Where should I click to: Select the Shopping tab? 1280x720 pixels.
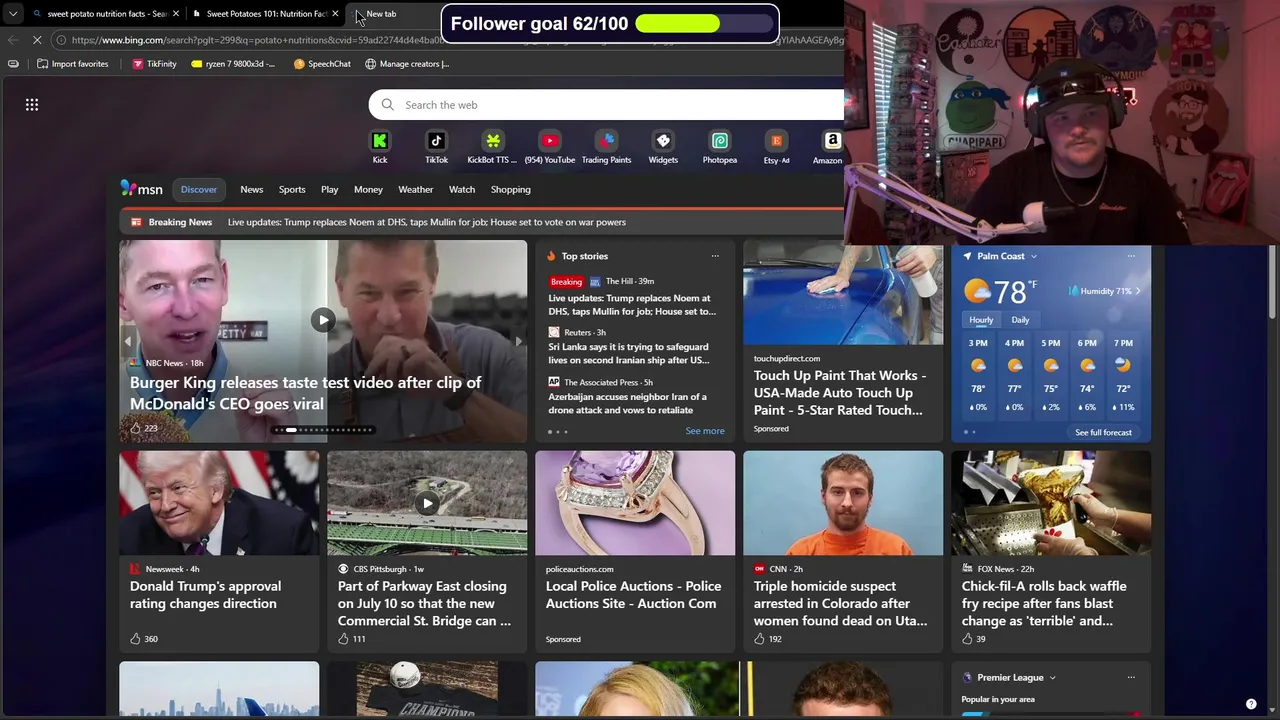pos(510,189)
